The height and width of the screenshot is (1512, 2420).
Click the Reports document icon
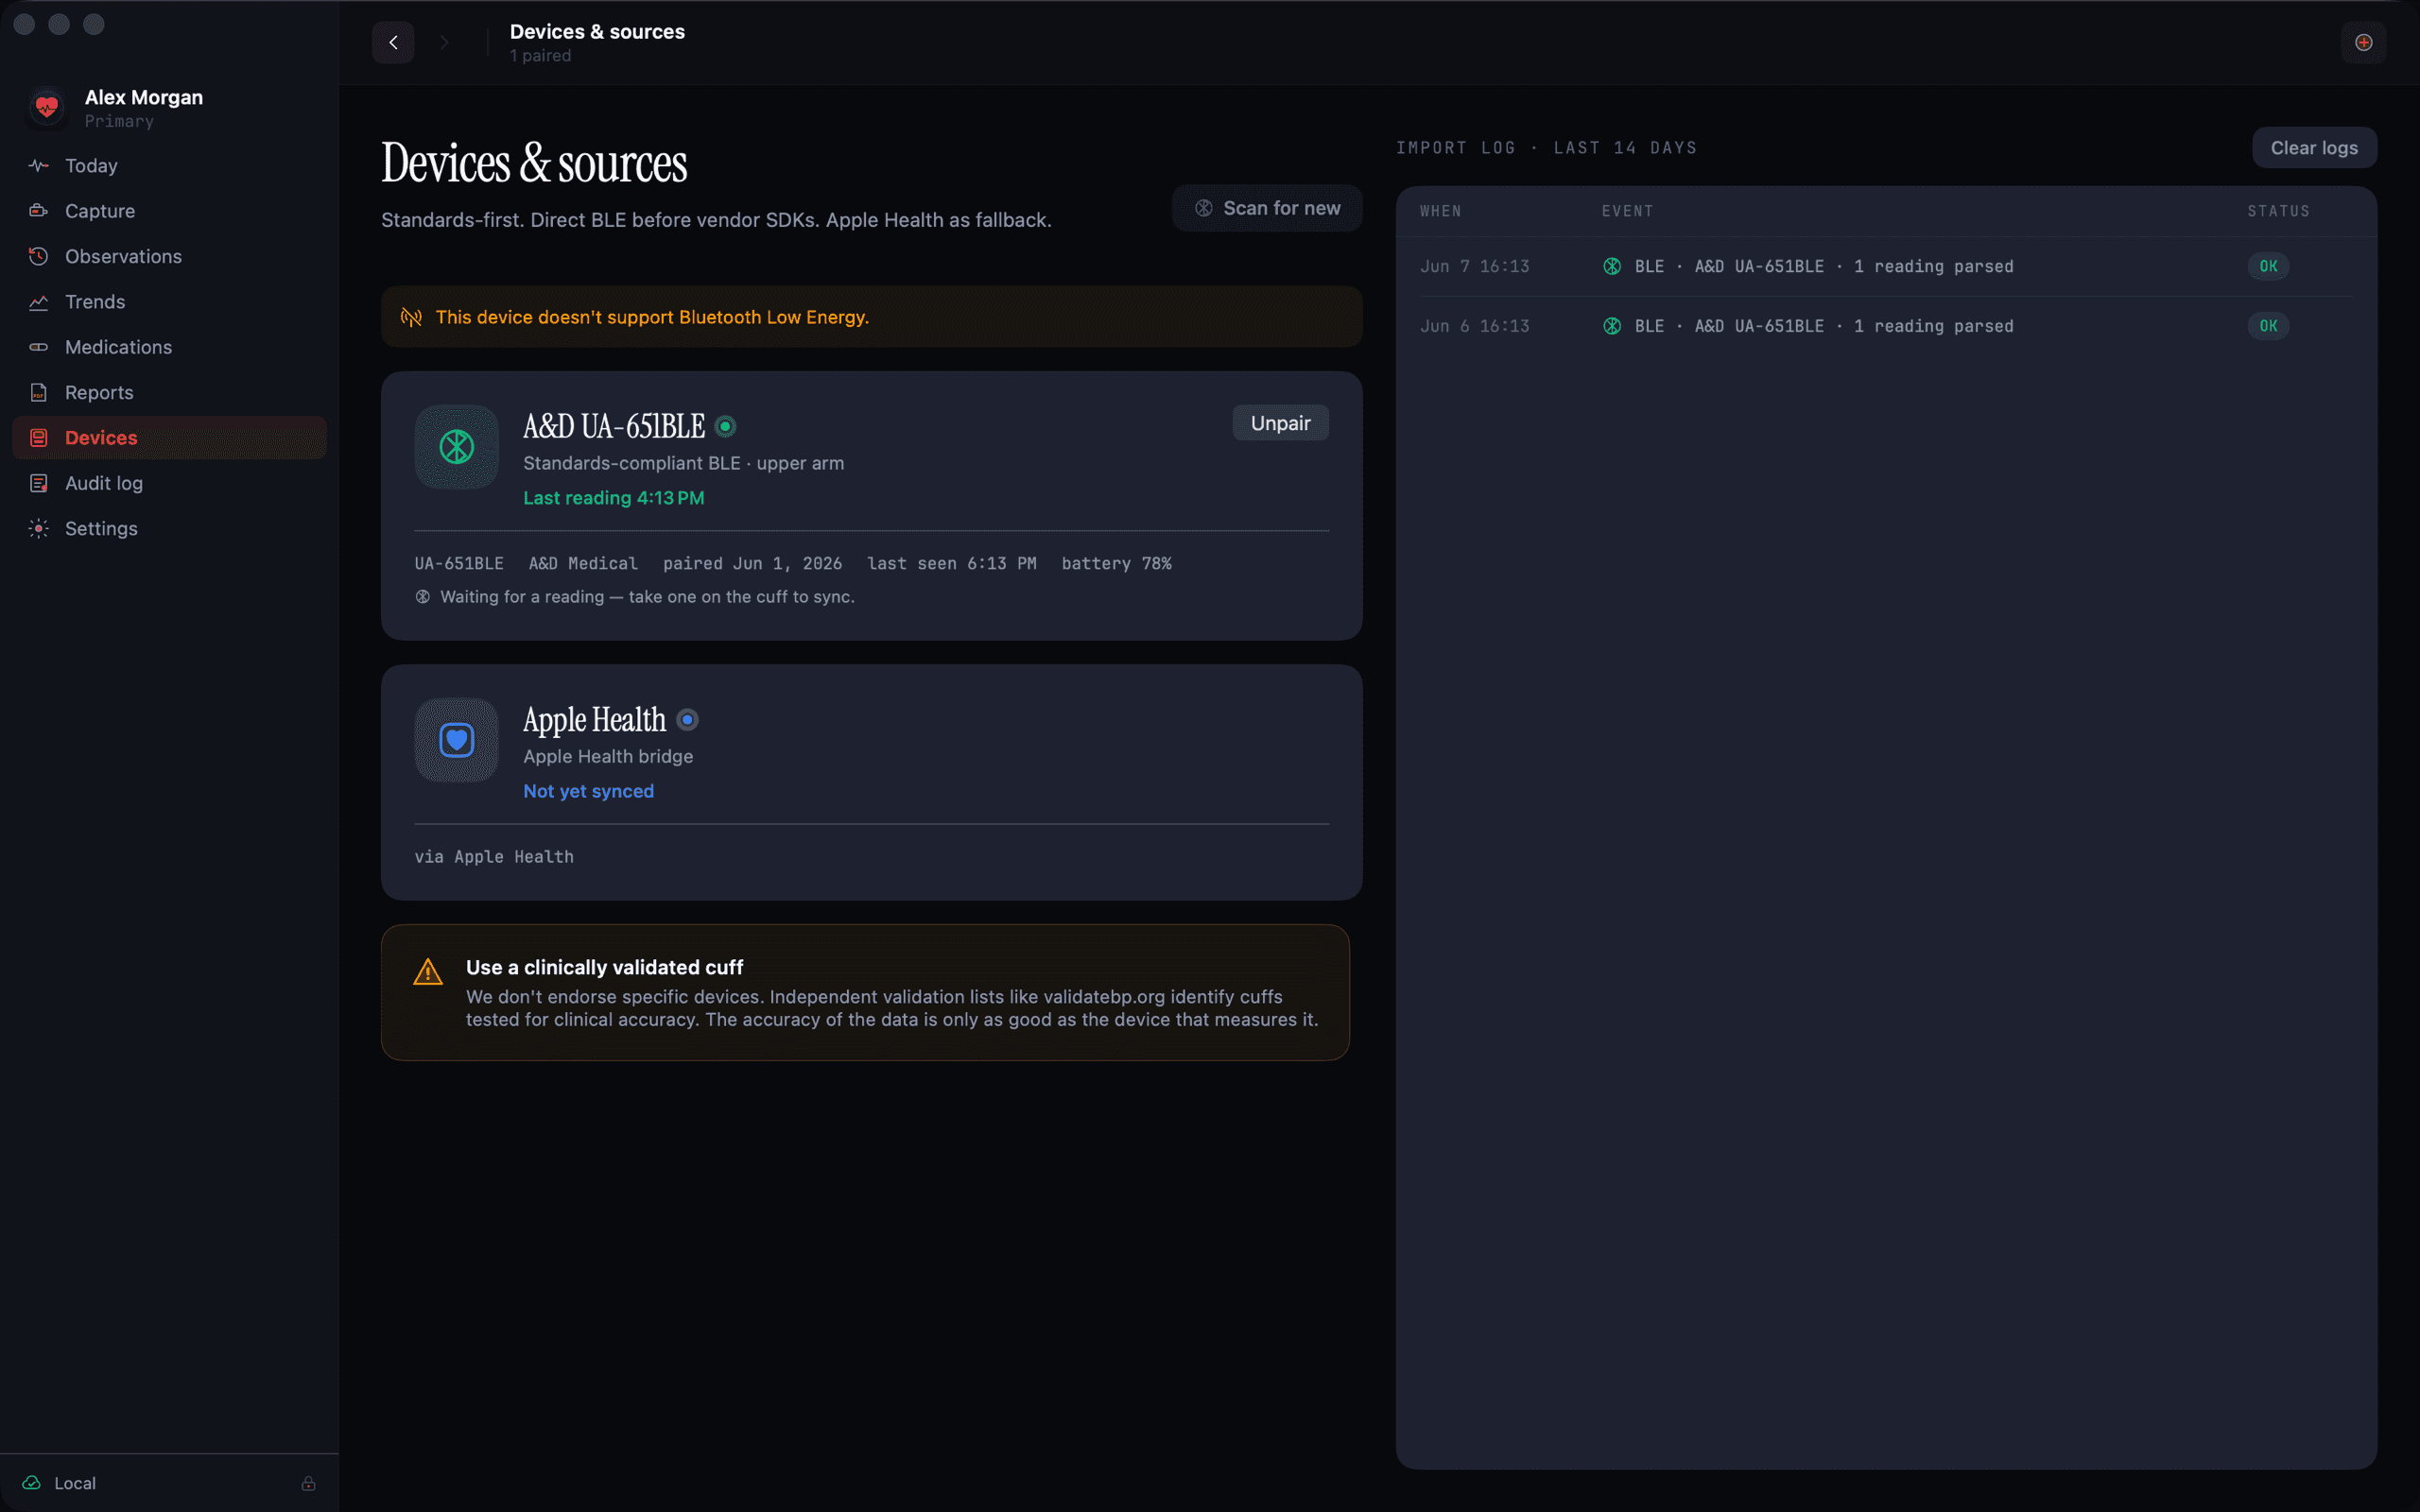pyautogui.click(x=39, y=392)
